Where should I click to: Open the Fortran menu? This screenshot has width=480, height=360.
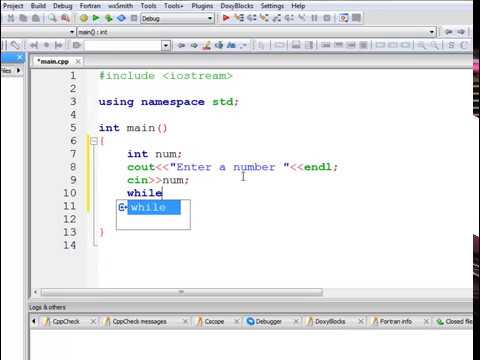(90, 6)
